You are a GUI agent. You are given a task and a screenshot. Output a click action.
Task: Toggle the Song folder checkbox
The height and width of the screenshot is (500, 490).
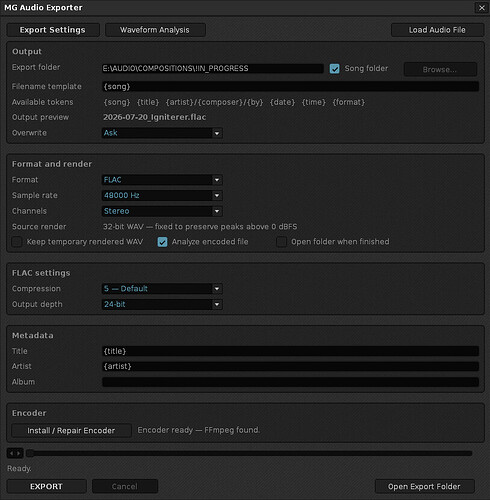(x=334, y=69)
